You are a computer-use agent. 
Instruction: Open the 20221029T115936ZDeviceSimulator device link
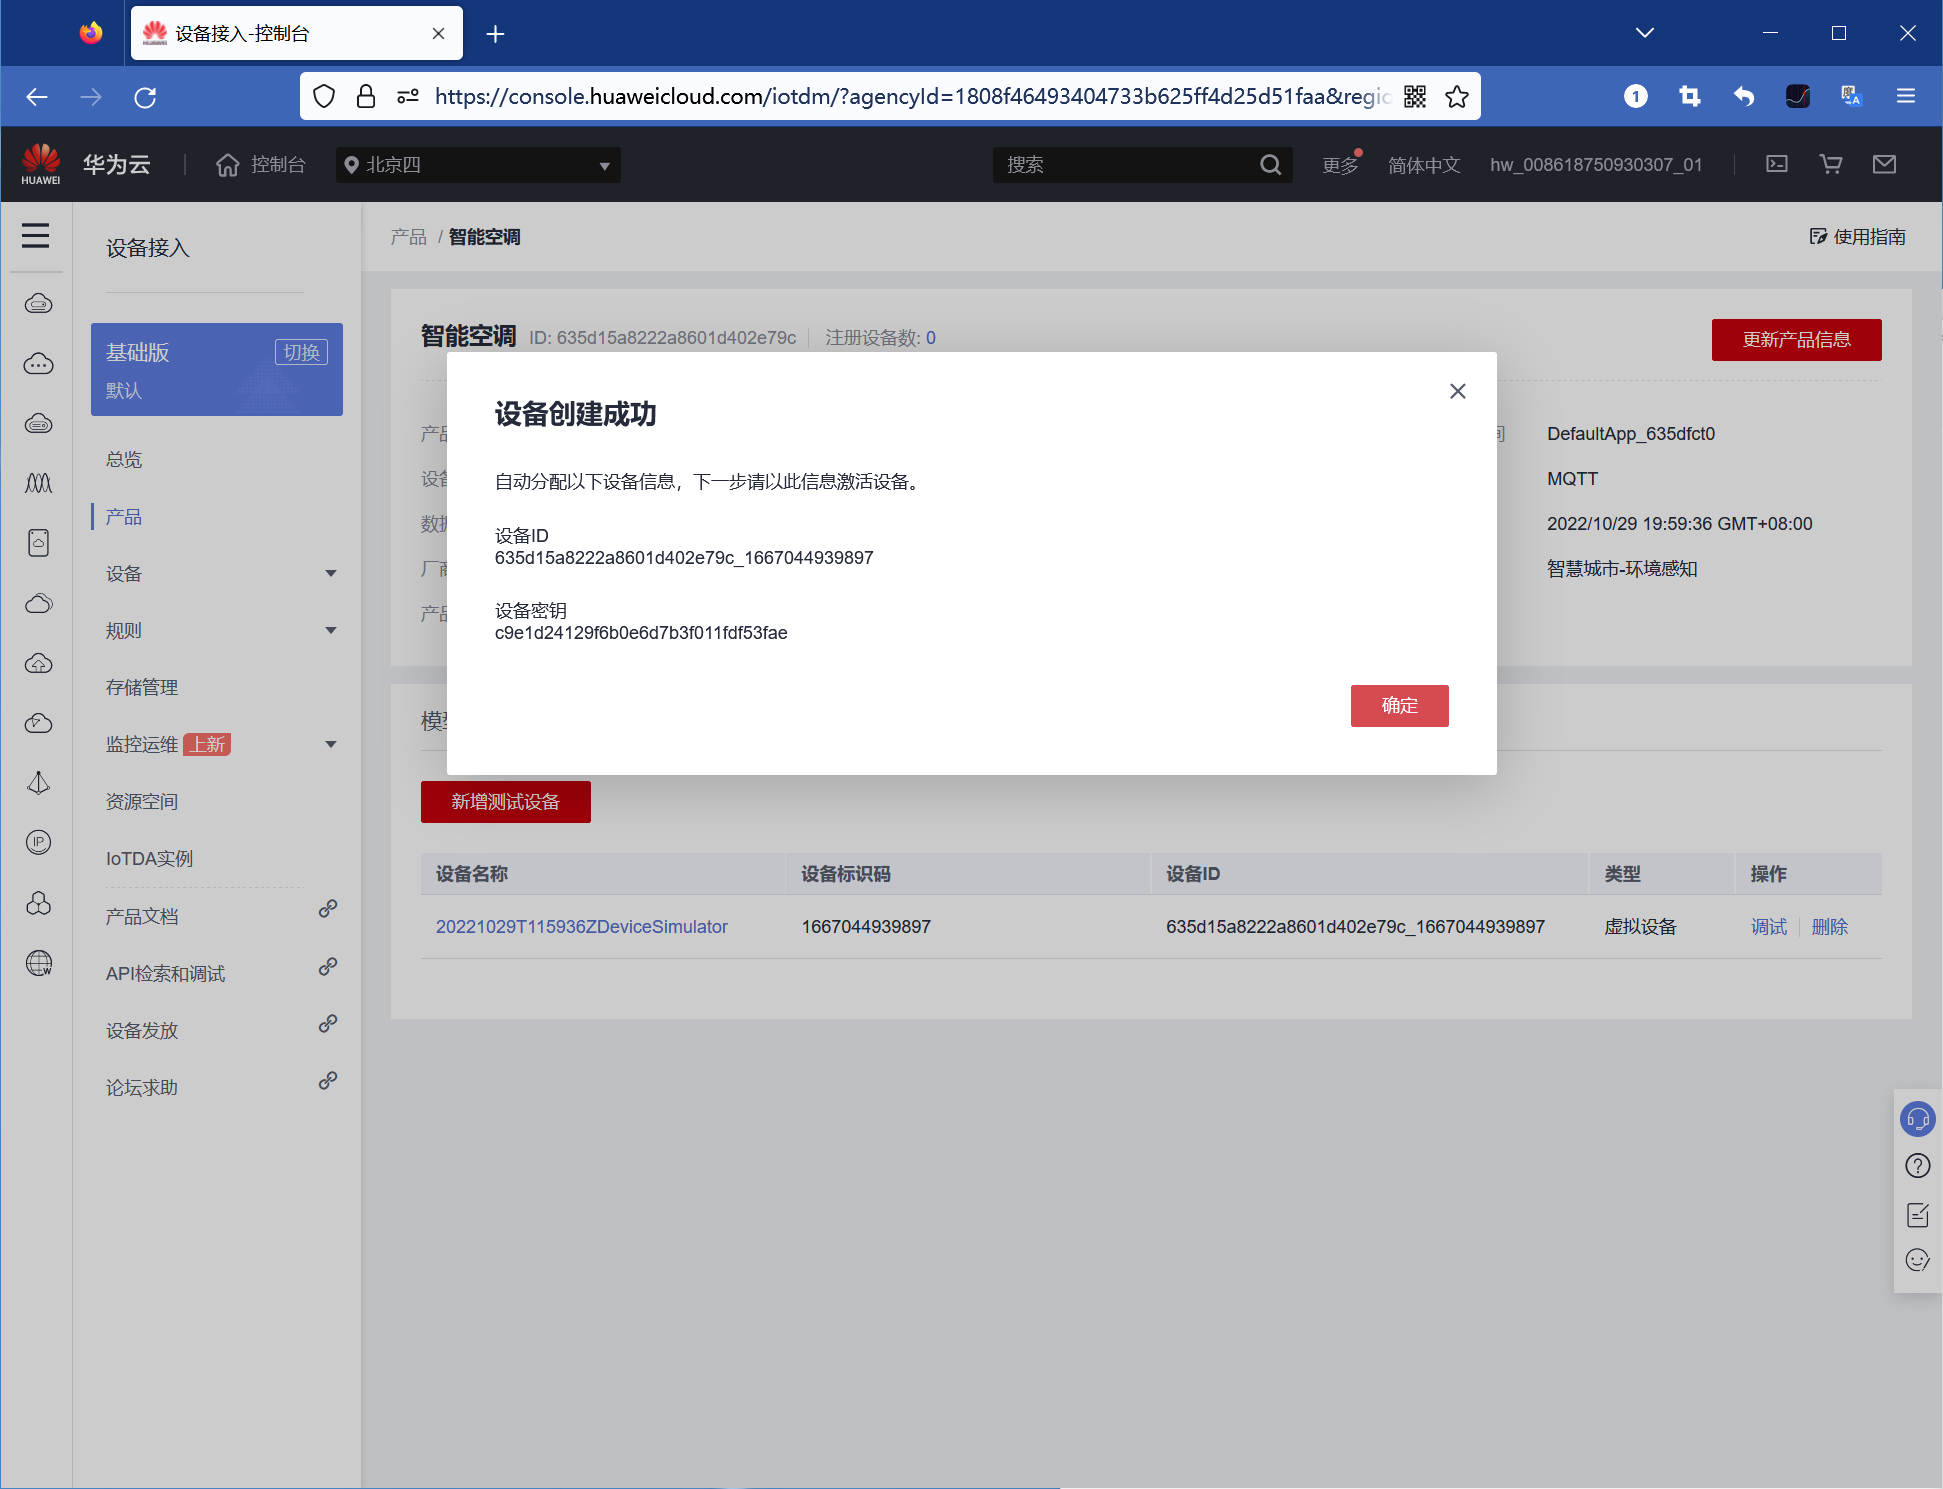click(x=581, y=927)
